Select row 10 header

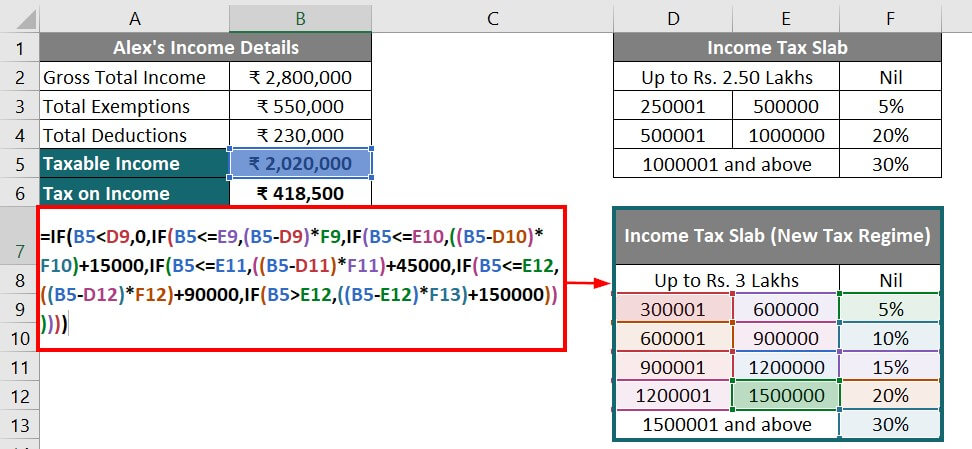click(20, 338)
